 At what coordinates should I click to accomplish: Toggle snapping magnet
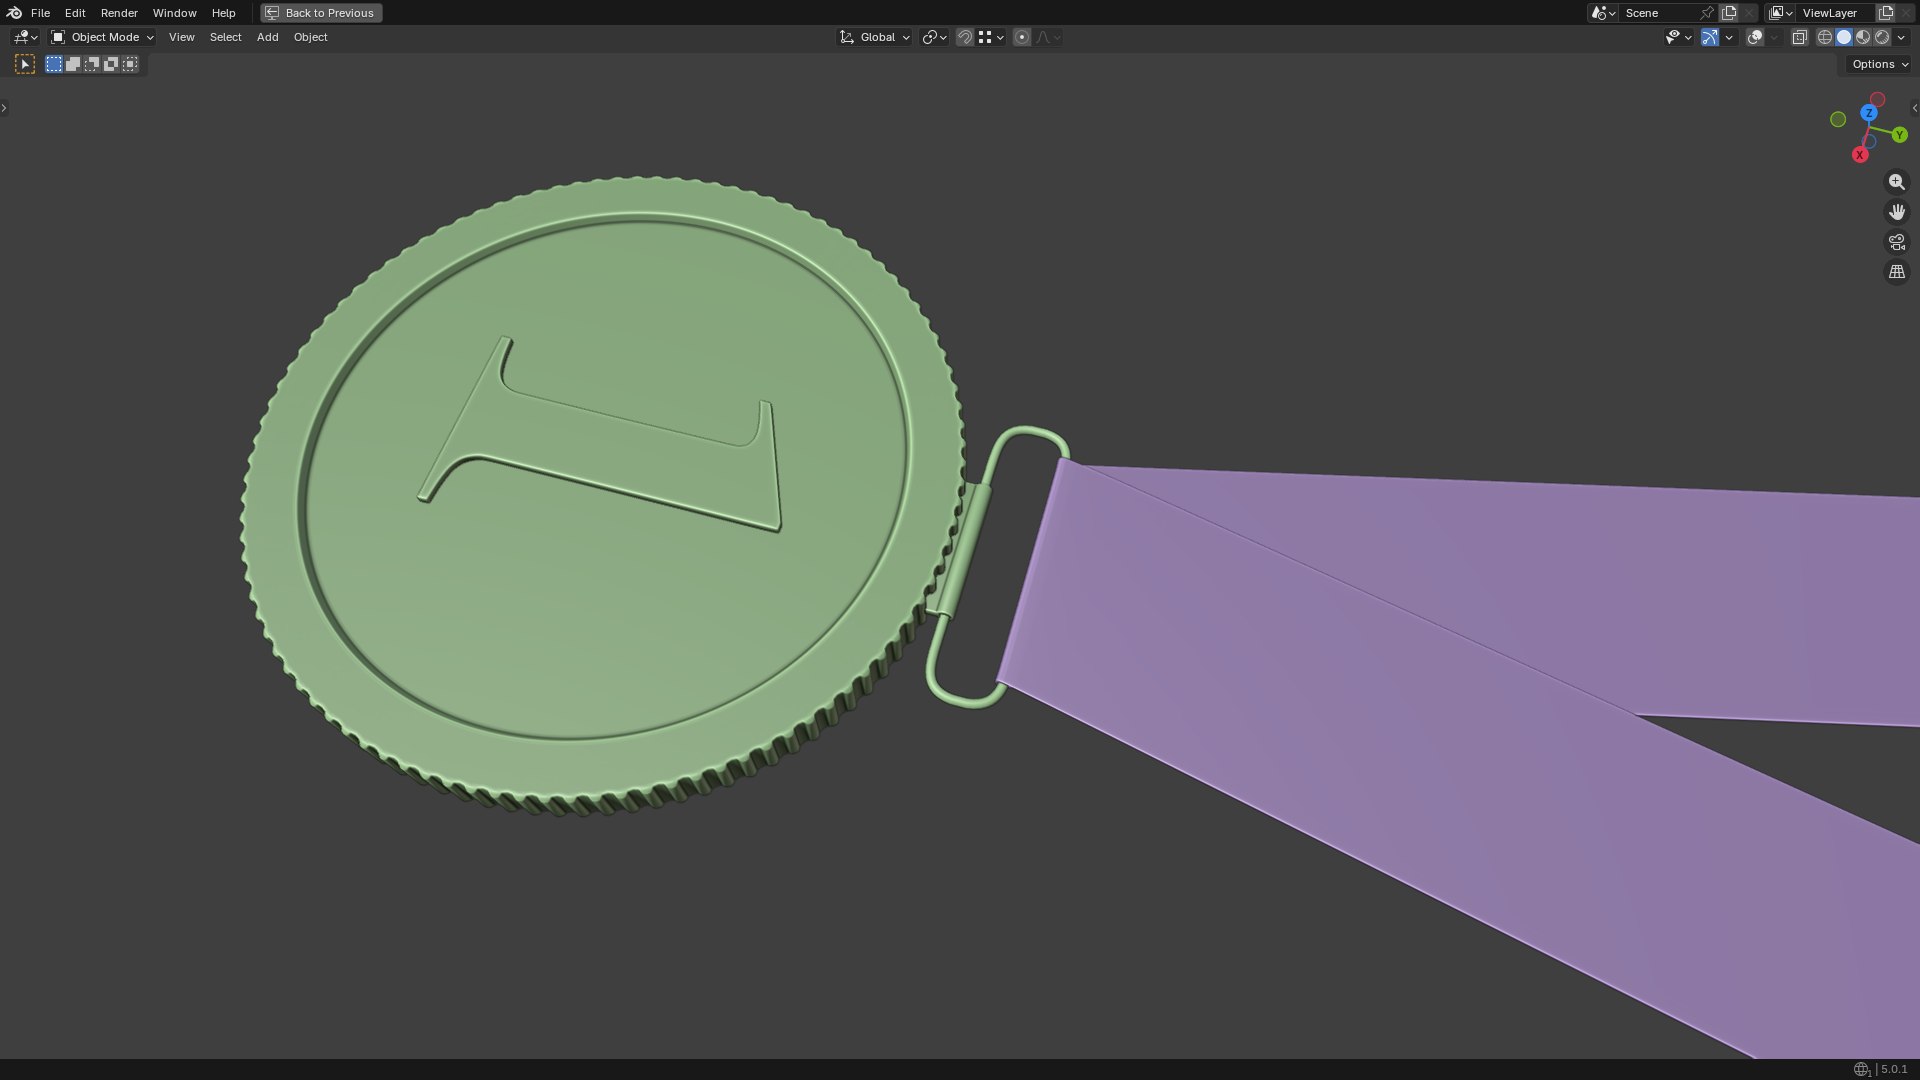[965, 37]
